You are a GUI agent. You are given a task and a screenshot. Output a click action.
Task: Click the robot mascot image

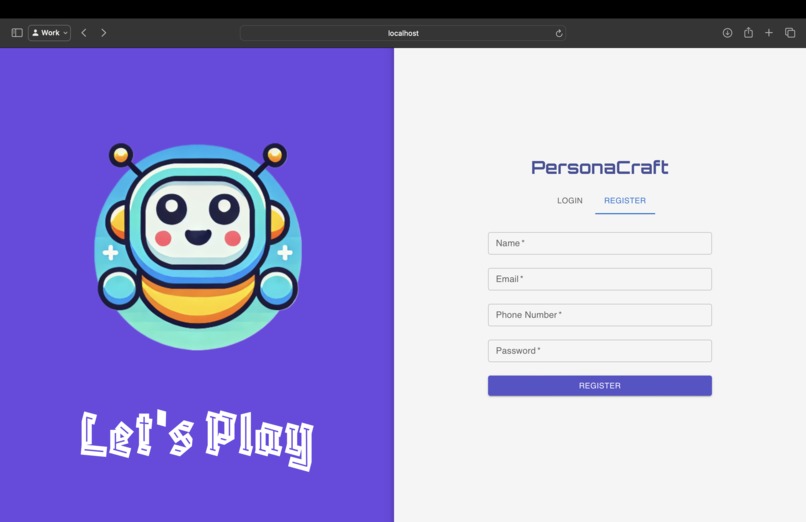(198, 247)
